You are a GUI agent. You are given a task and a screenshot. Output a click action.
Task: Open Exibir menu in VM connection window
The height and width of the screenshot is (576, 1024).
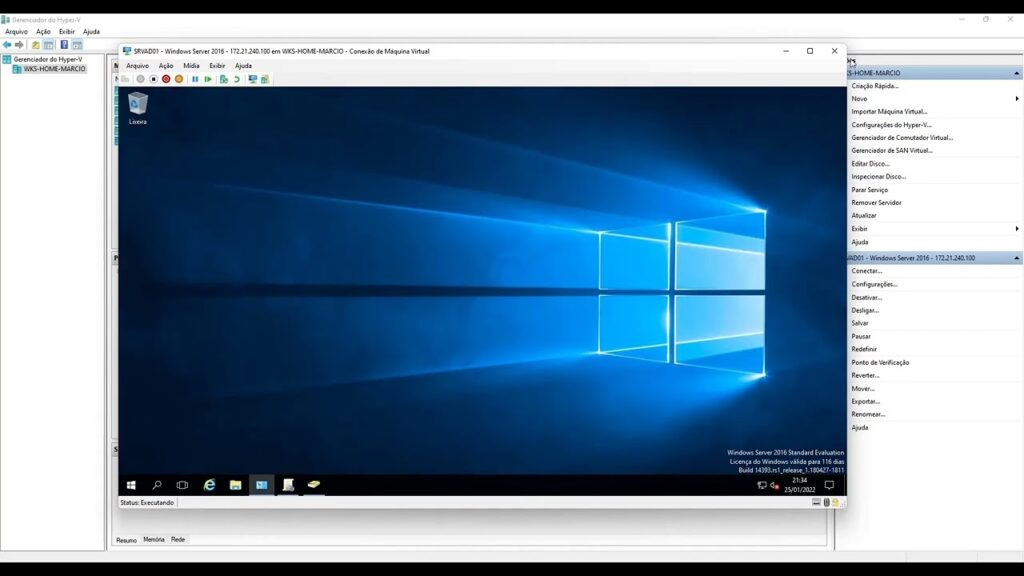click(217, 65)
